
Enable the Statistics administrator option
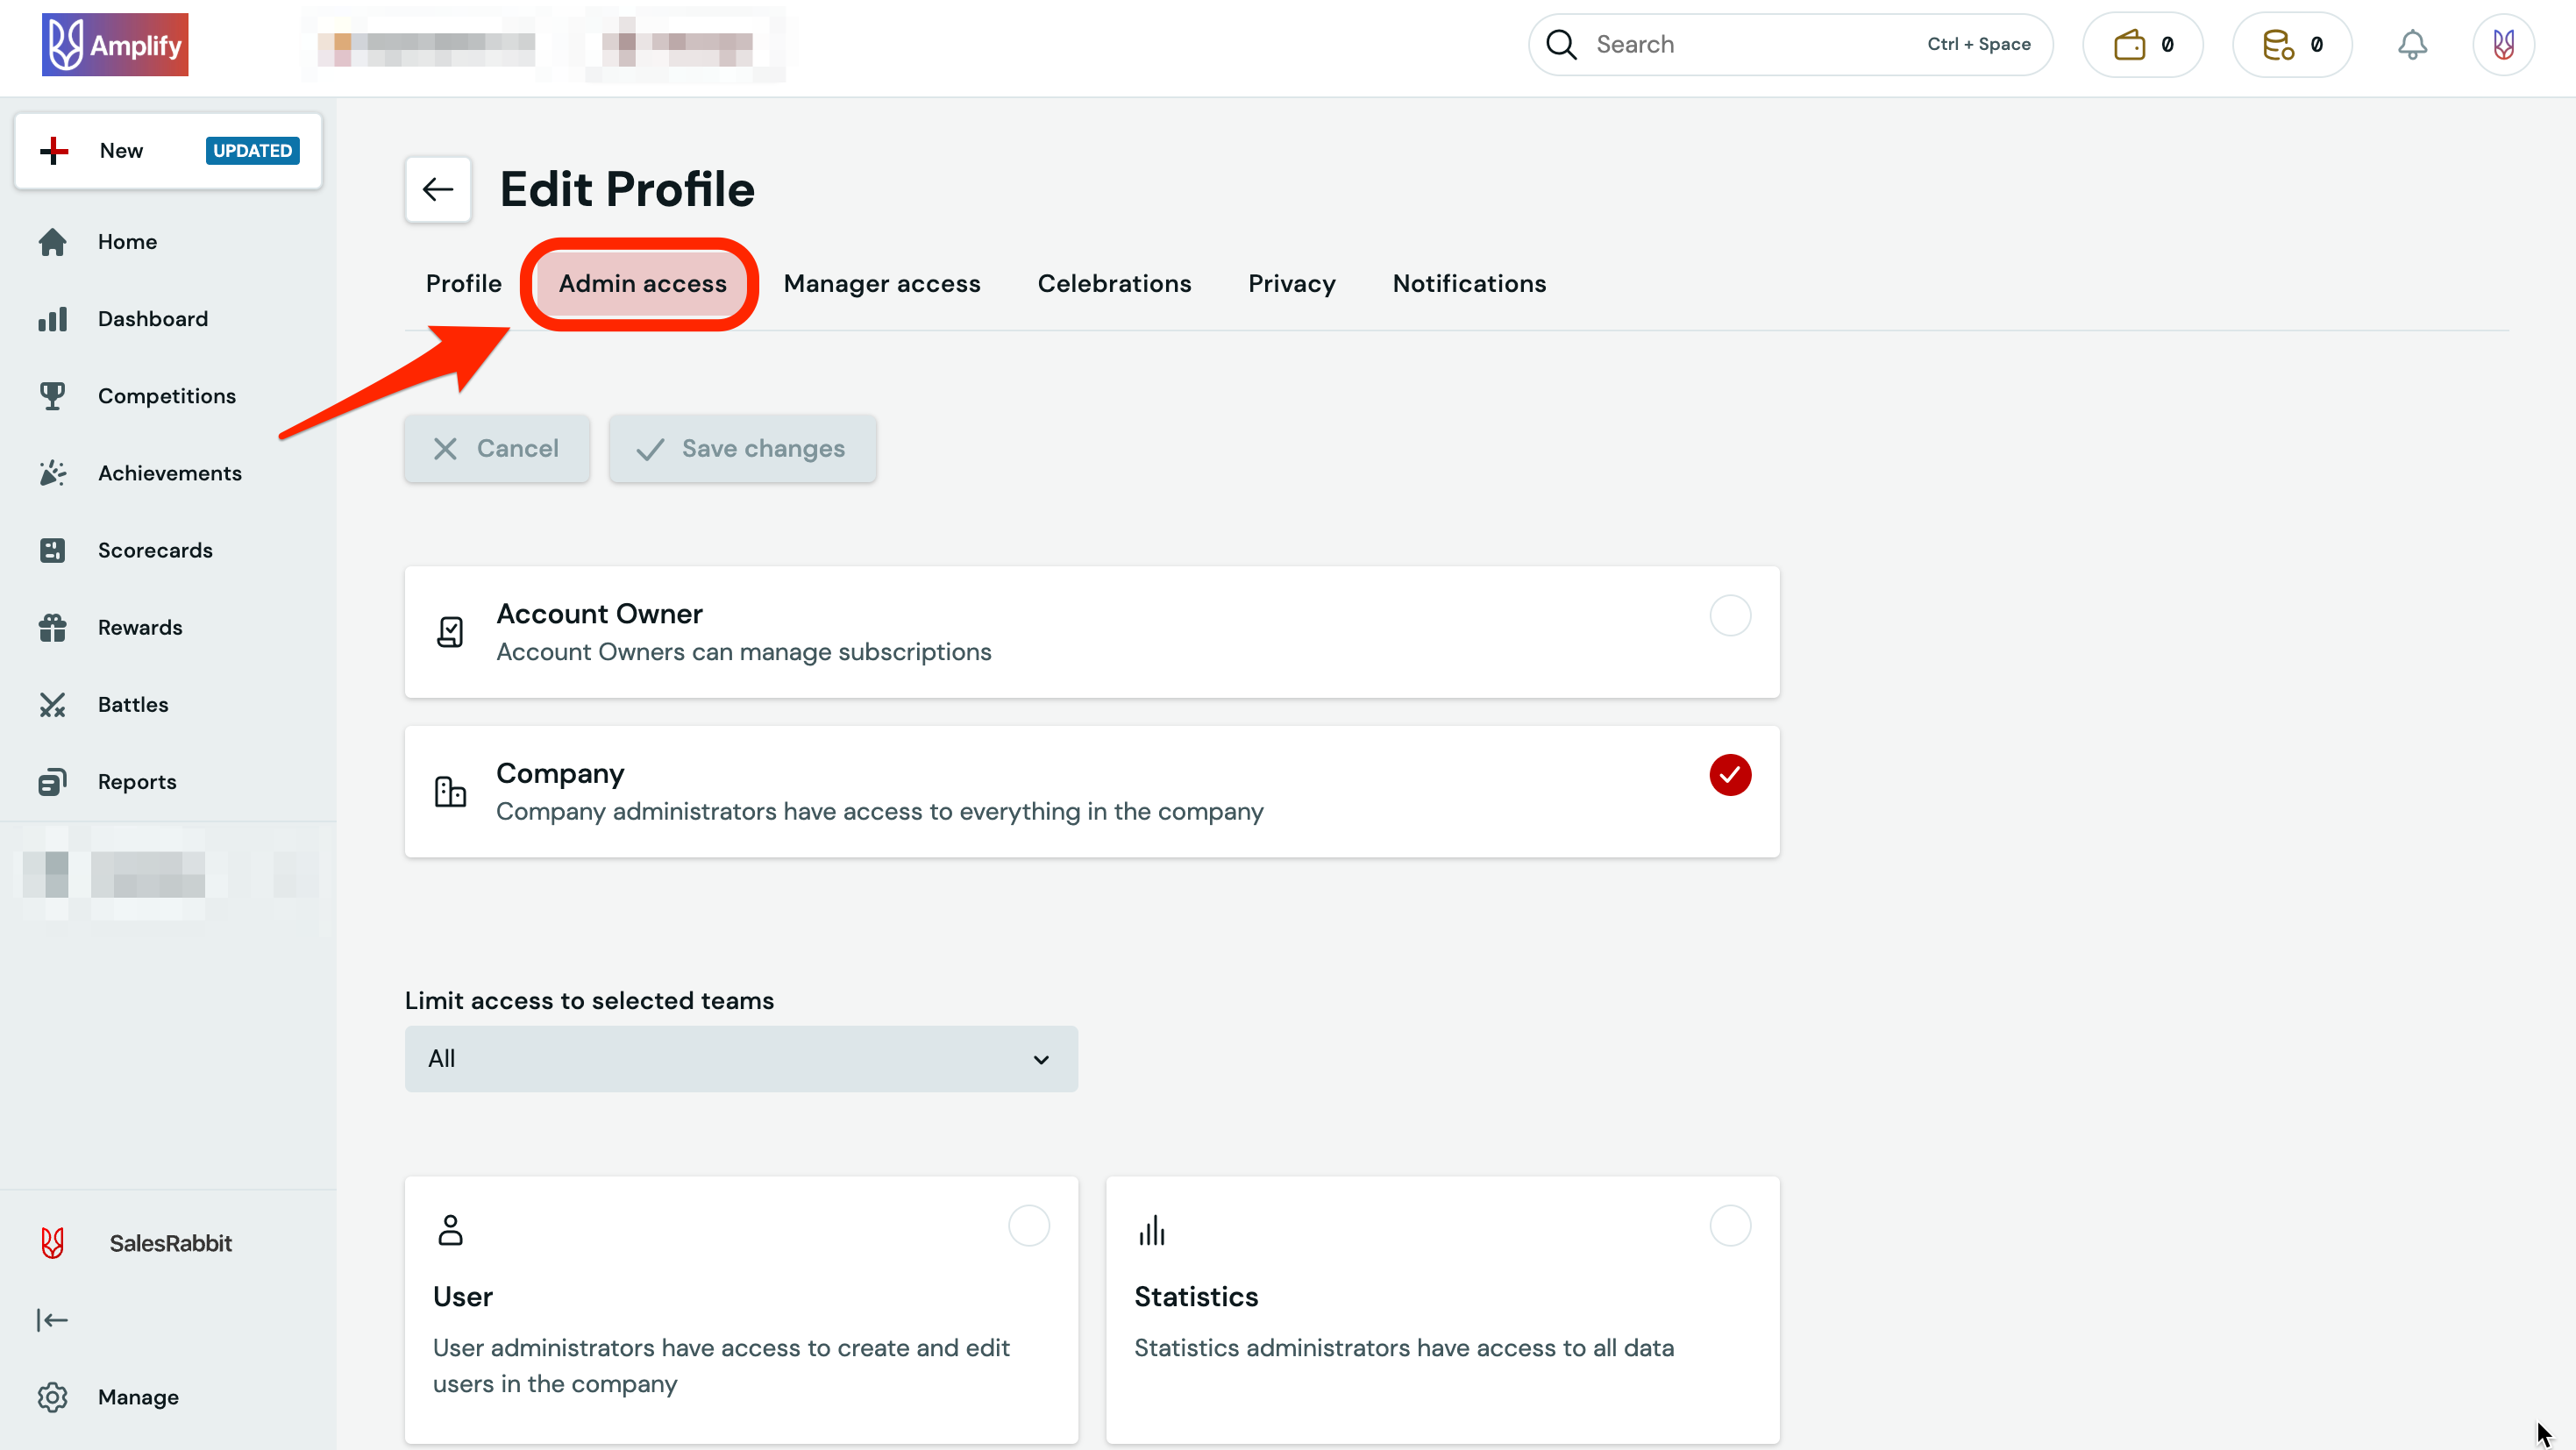(x=1730, y=1225)
